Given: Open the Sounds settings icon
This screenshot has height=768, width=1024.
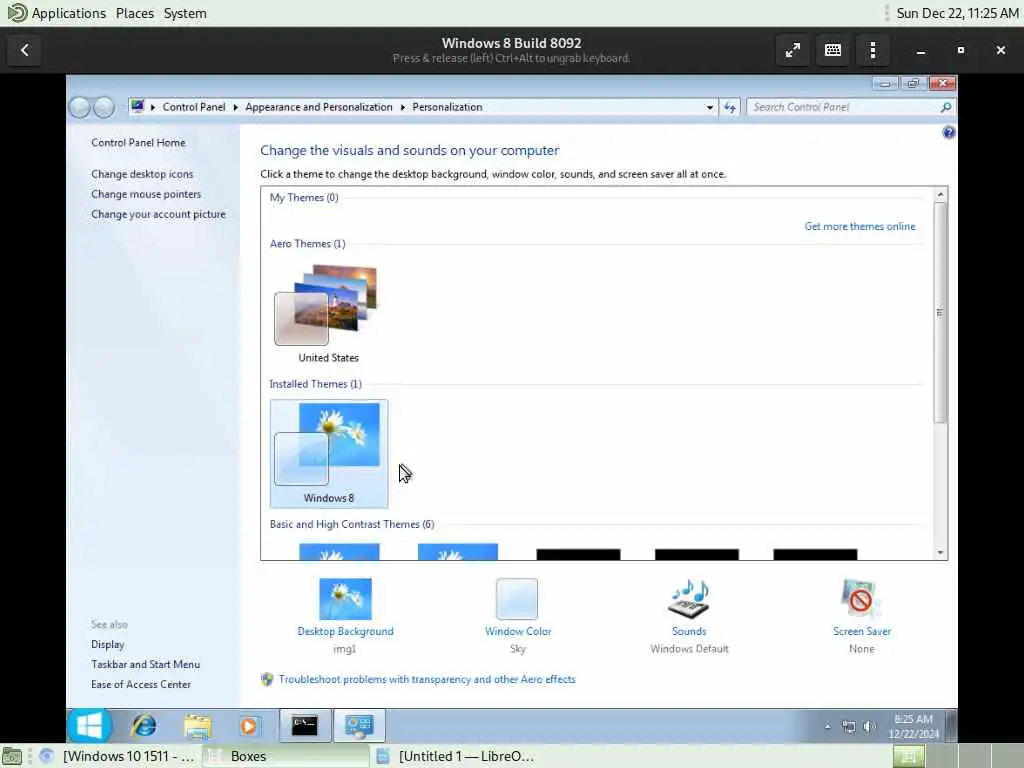Looking at the screenshot, I should click(689, 599).
